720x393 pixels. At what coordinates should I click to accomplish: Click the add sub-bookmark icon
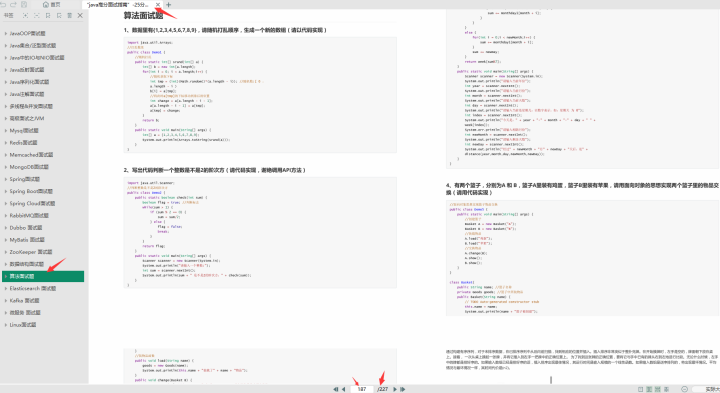[59, 16]
